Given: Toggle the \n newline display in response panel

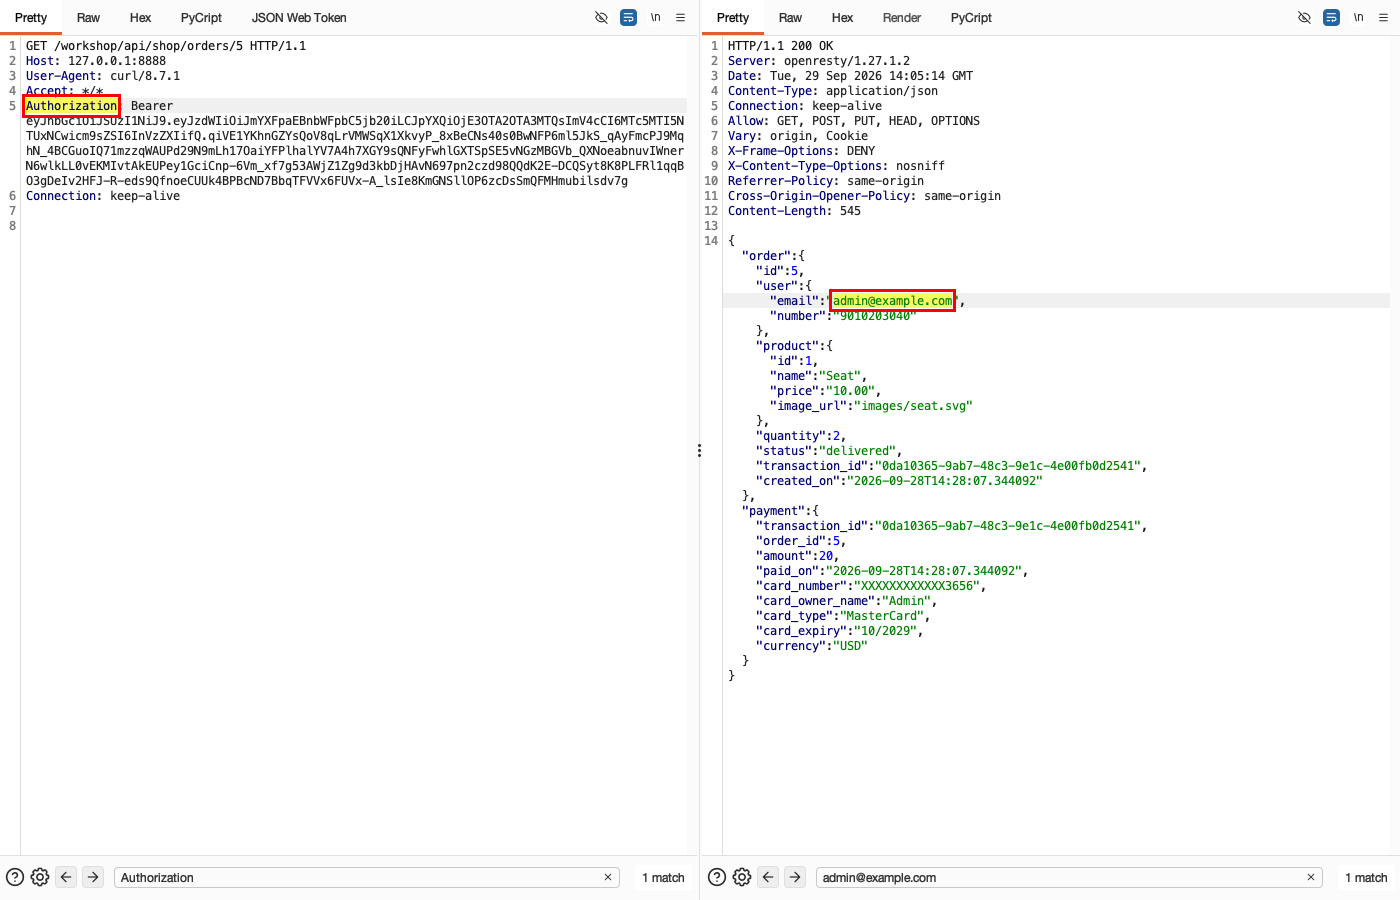Looking at the screenshot, I should (x=1359, y=18).
